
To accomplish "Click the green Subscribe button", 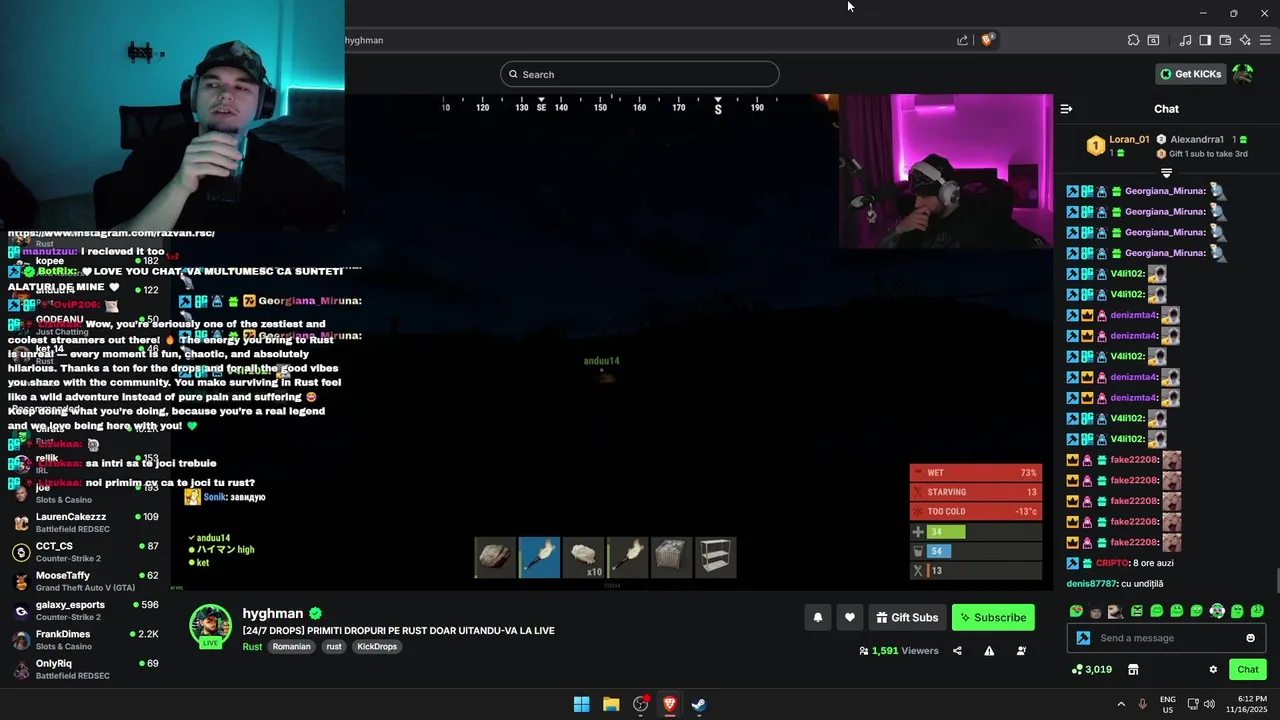I will [993, 618].
